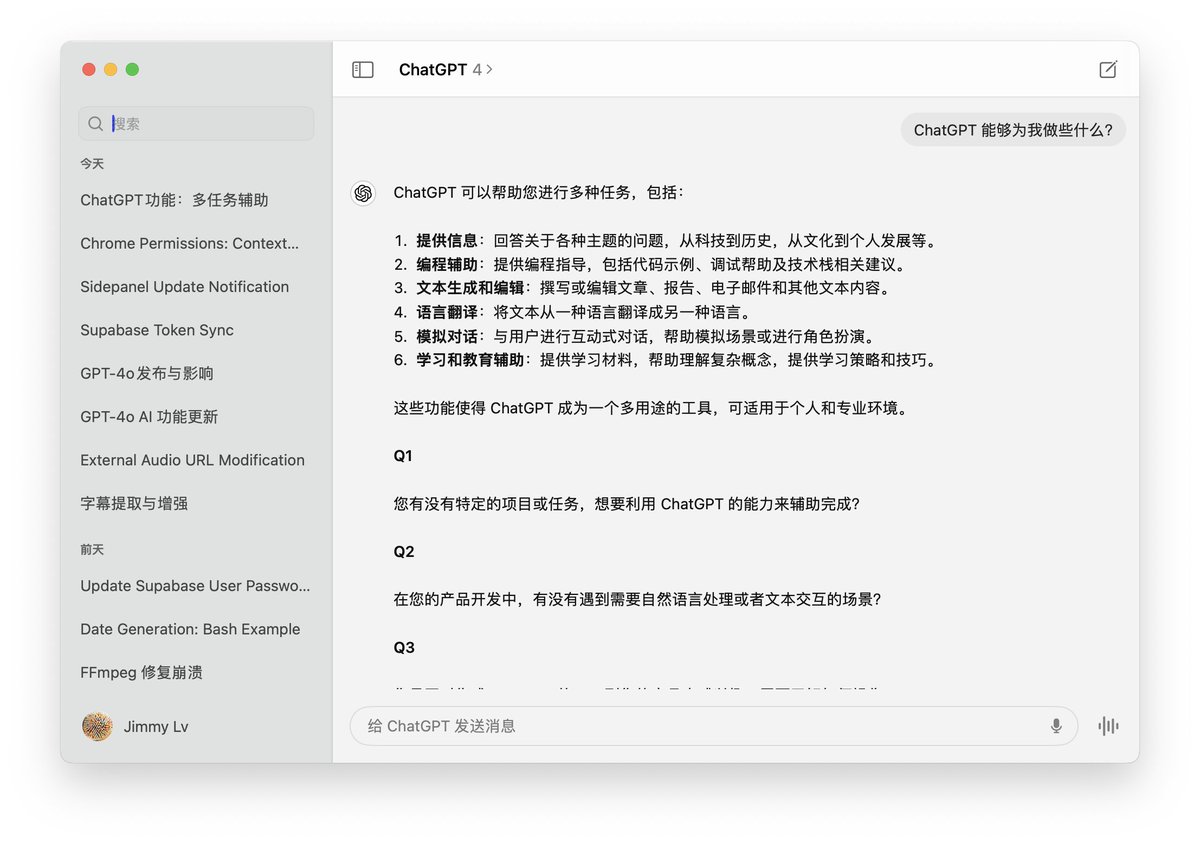
Task: Click the Jimmy Lv account name
Action: (156, 727)
